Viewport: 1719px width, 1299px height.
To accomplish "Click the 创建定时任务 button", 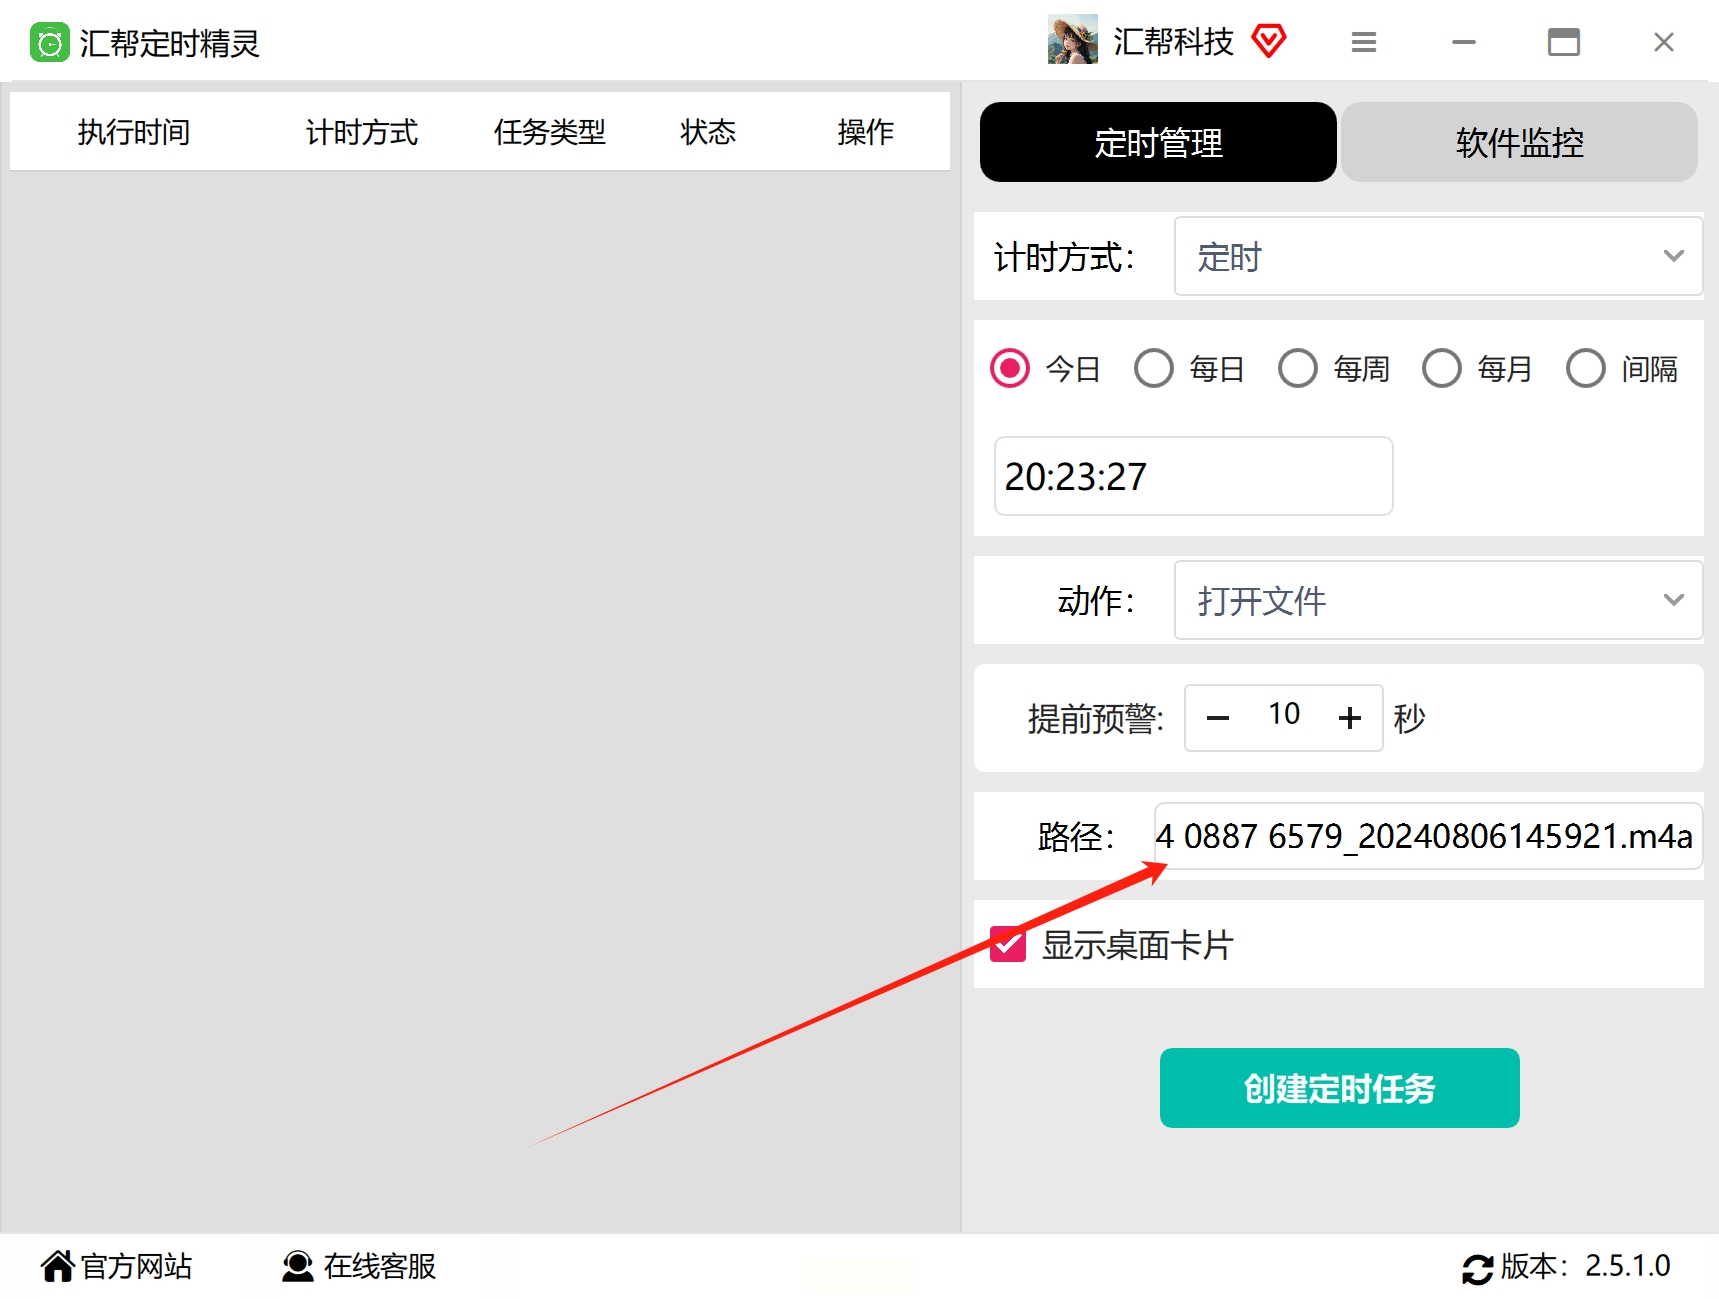I will pos(1340,1088).
